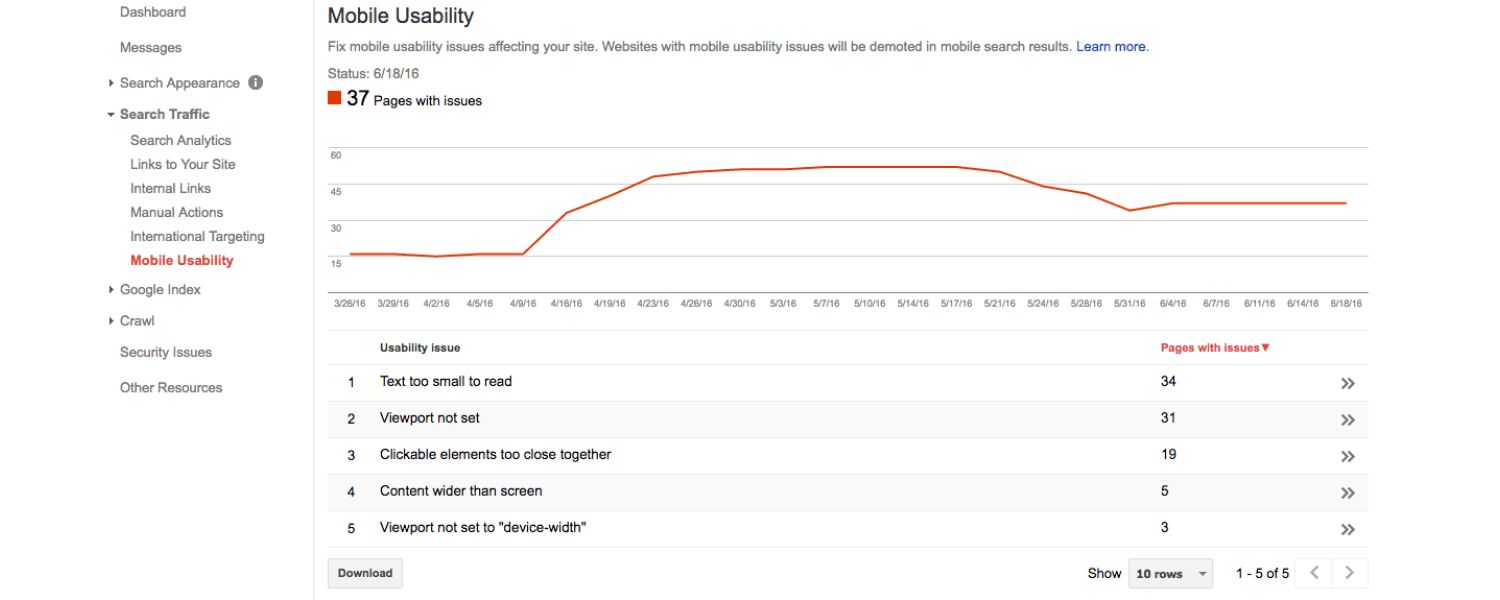The height and width of the screenshot is (600, 1500).
Task: Go to Messages
Action: [x=150, y=46]
